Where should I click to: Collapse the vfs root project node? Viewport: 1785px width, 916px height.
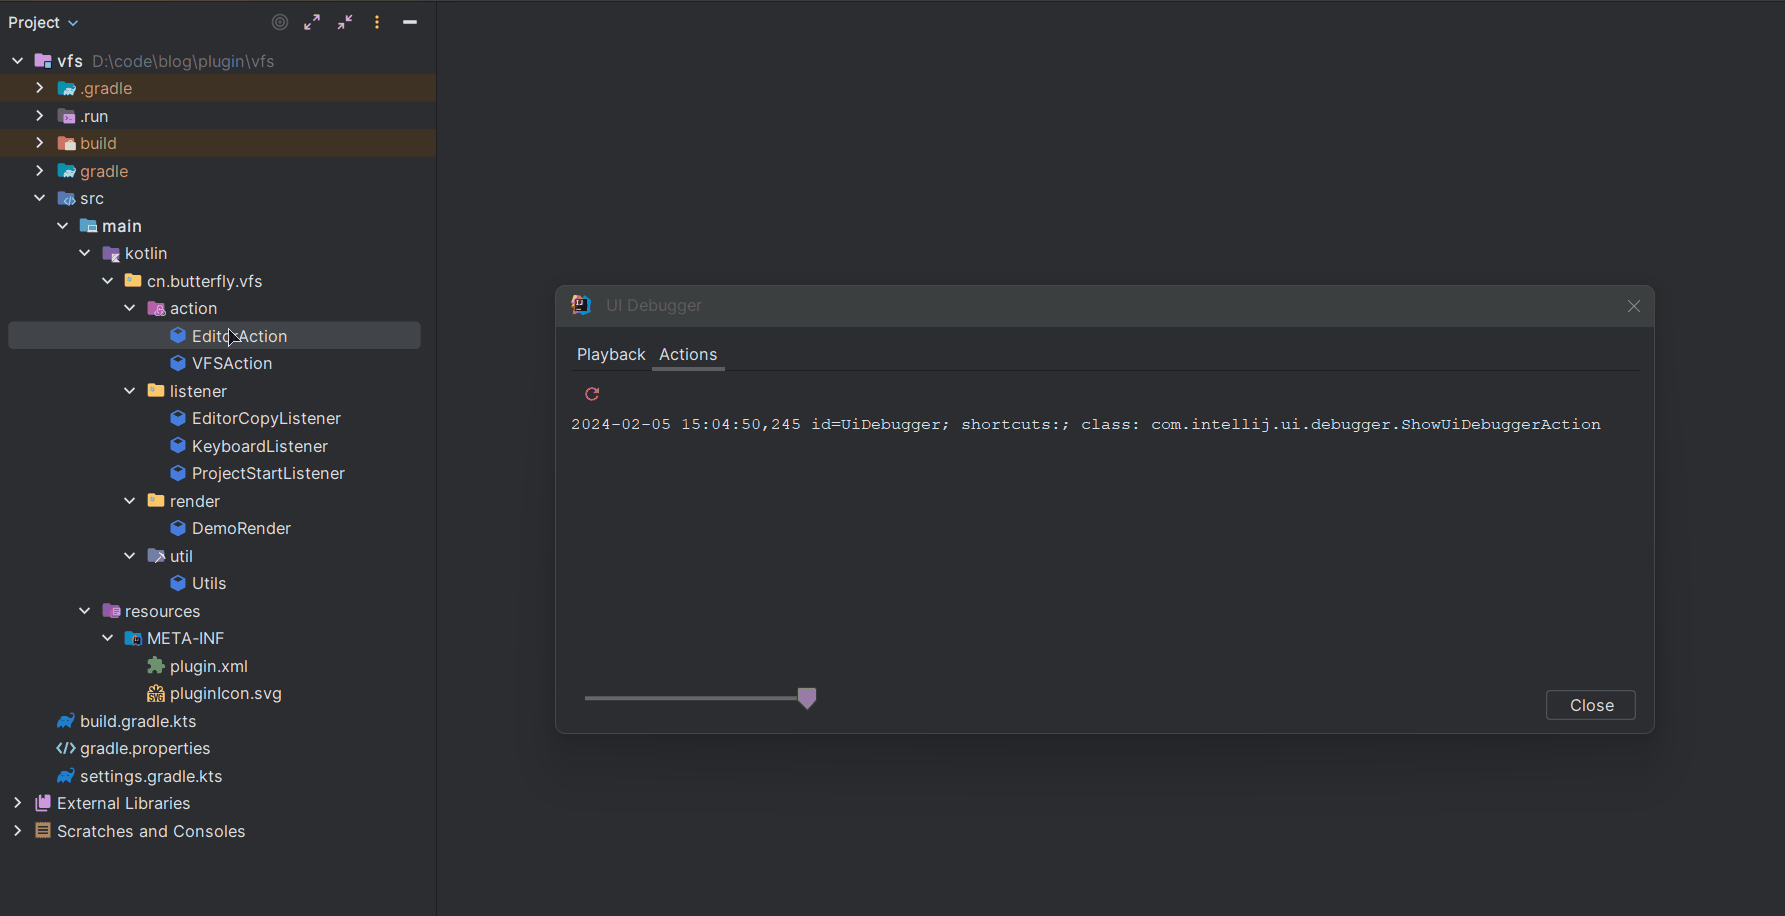18,61
